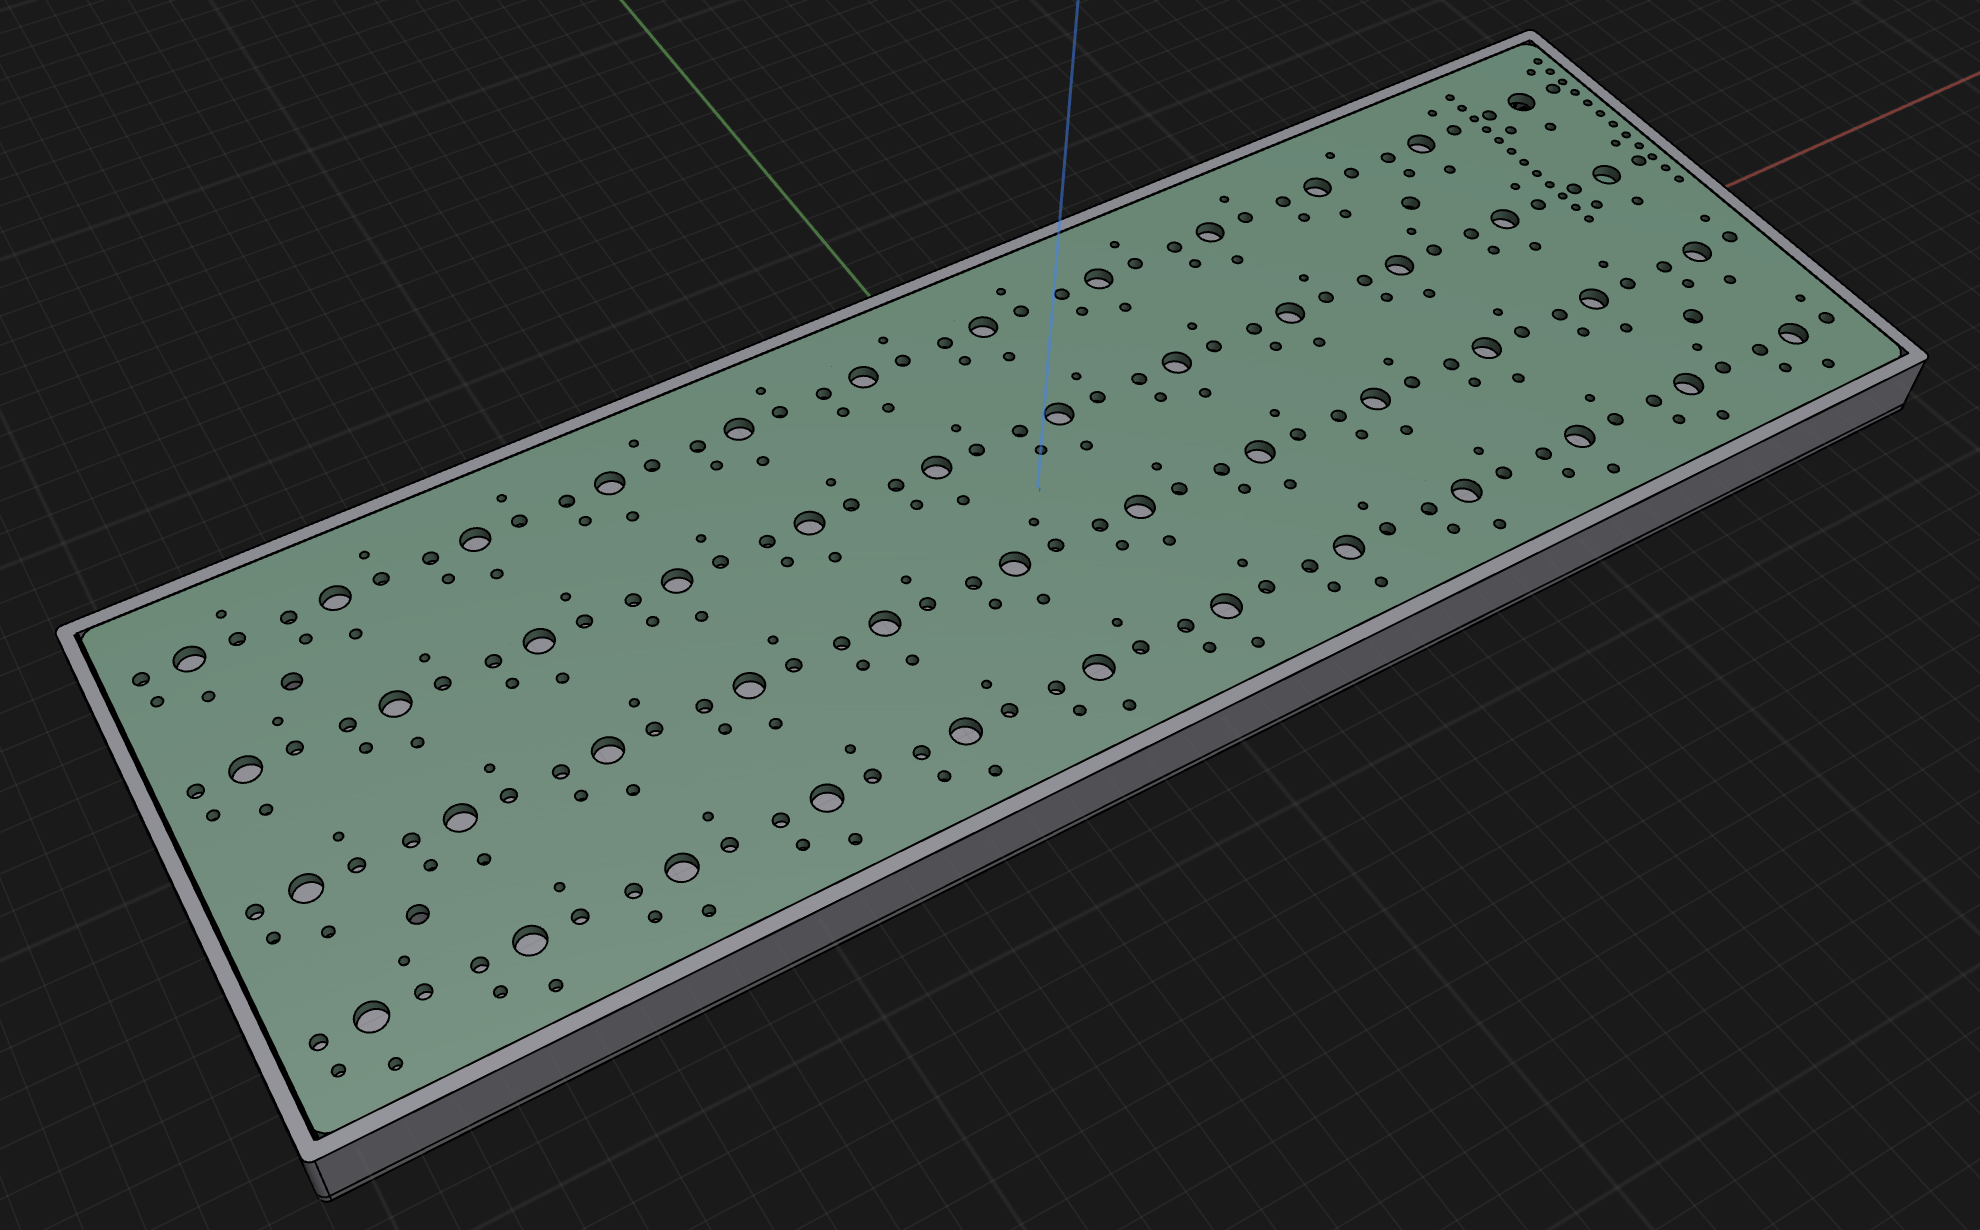Click where the blue axis meets the PCB

click(1039, 489)
